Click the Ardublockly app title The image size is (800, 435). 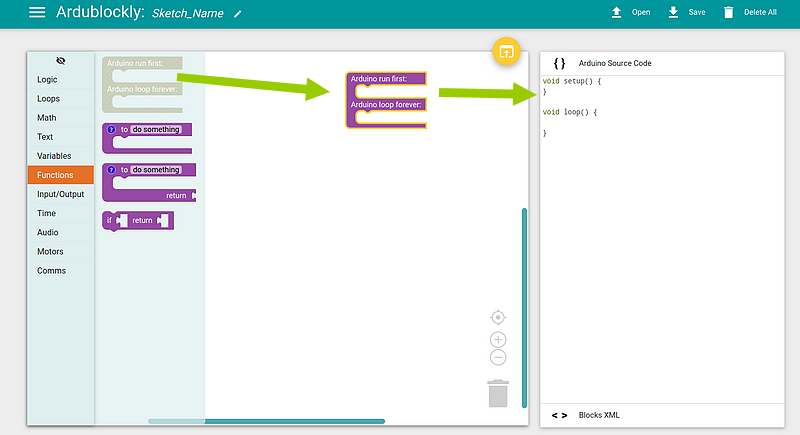click(101, 12)
